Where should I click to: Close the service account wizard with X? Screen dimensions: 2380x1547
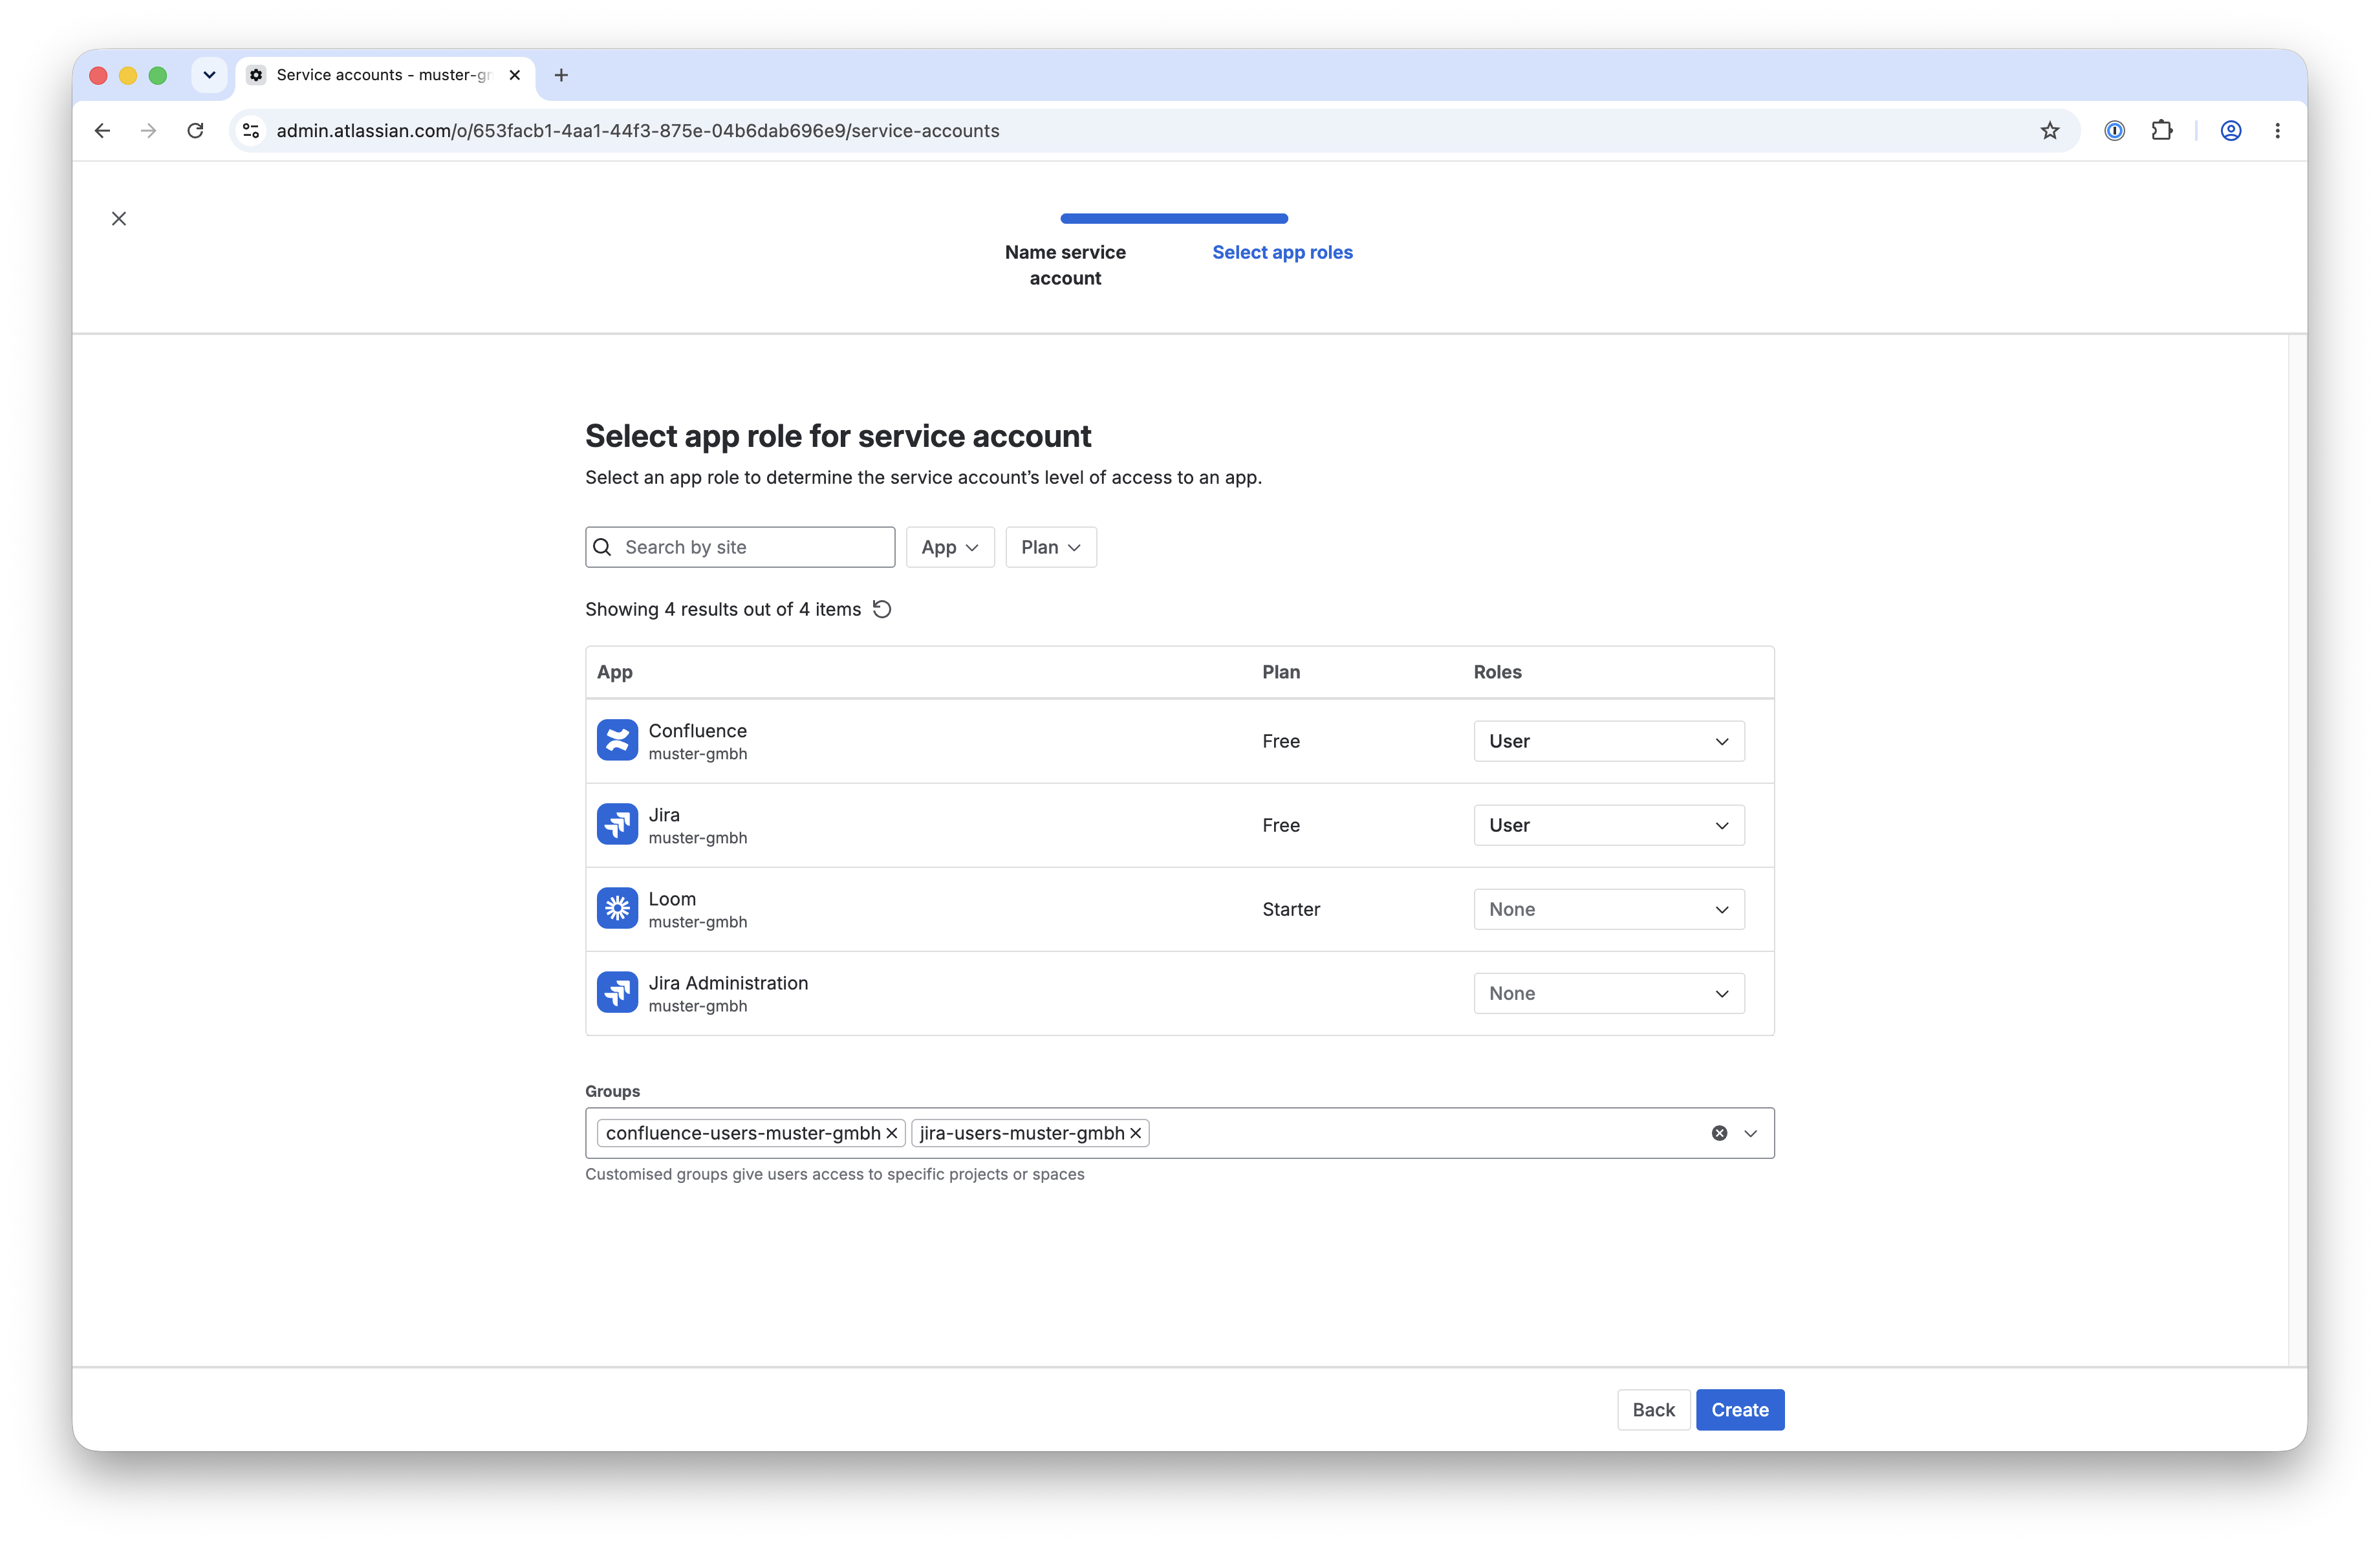(x=119, y=218)
